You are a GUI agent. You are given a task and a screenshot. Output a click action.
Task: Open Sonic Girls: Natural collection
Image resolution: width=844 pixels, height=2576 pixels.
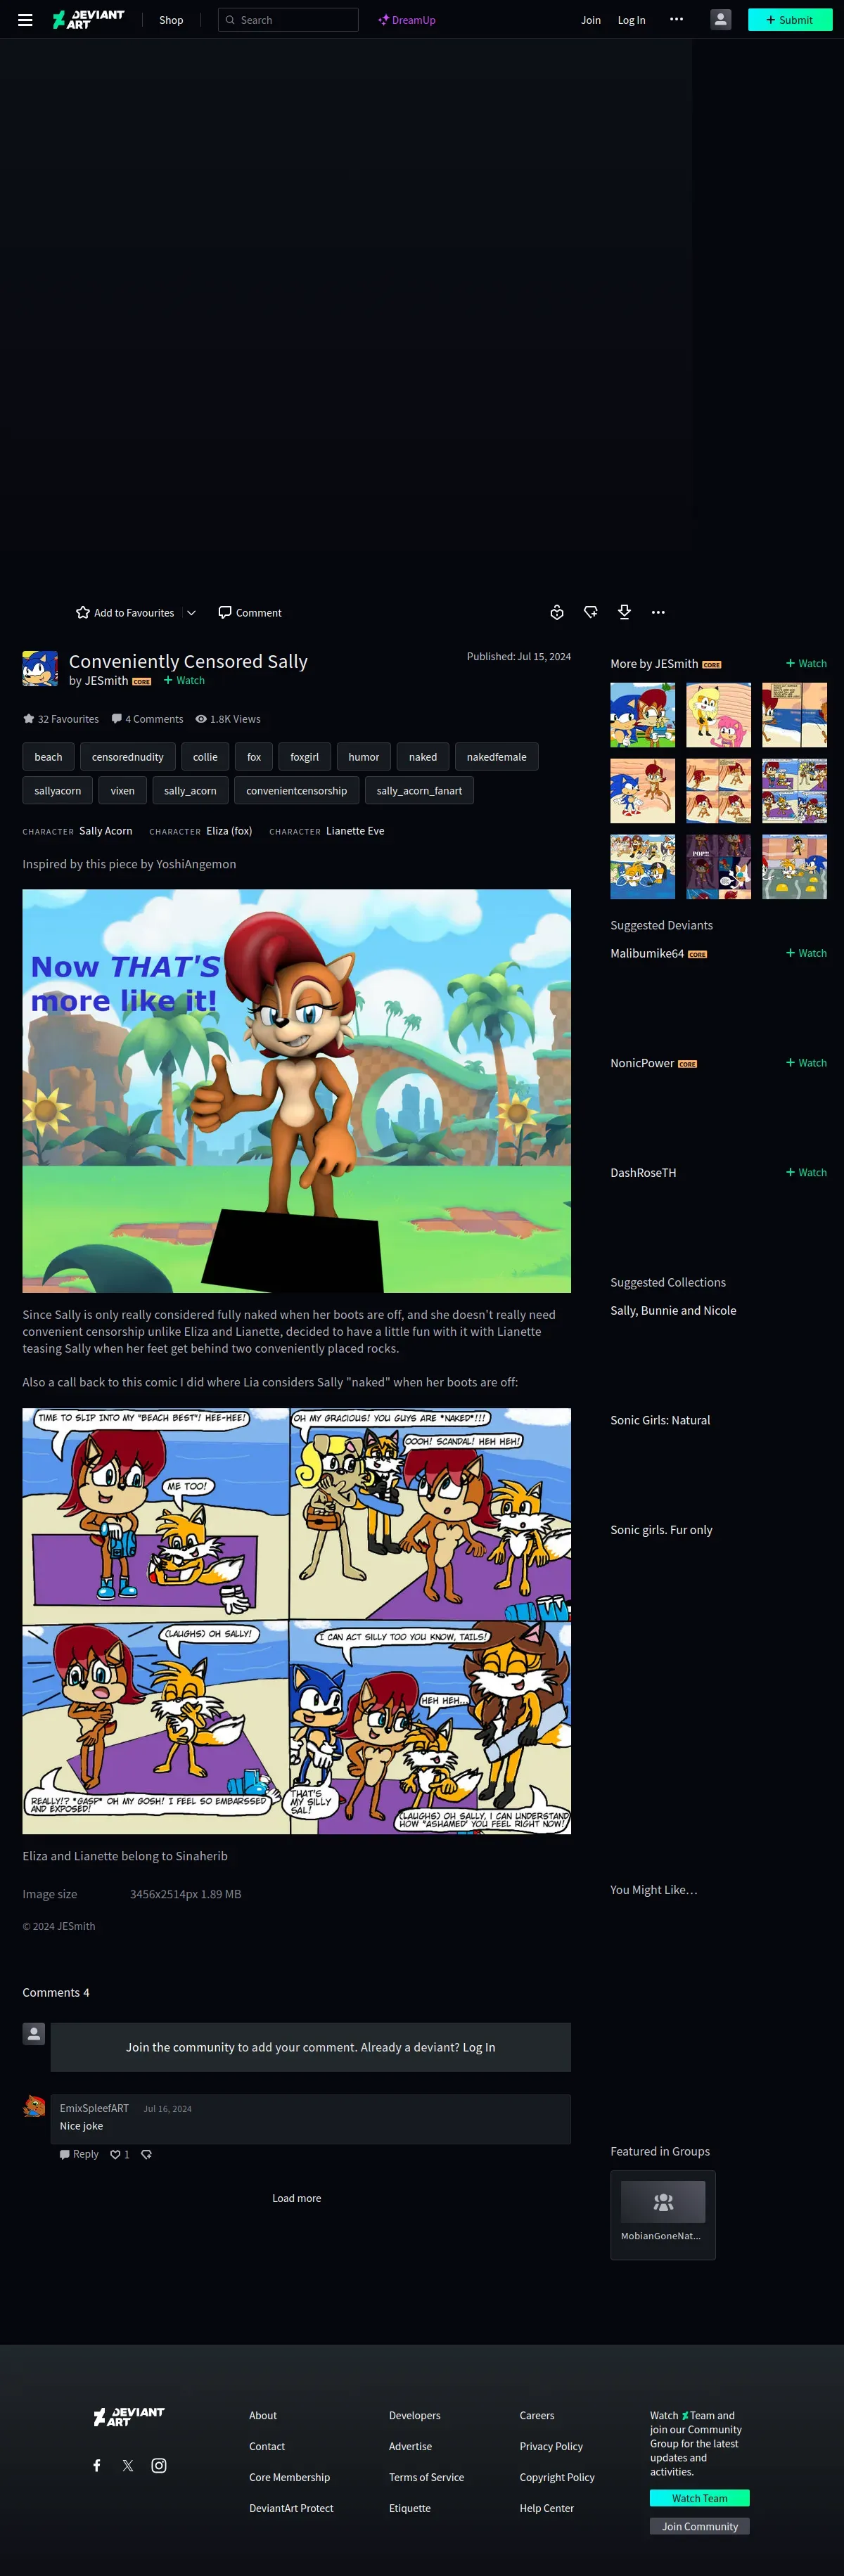coord(660,1421)
